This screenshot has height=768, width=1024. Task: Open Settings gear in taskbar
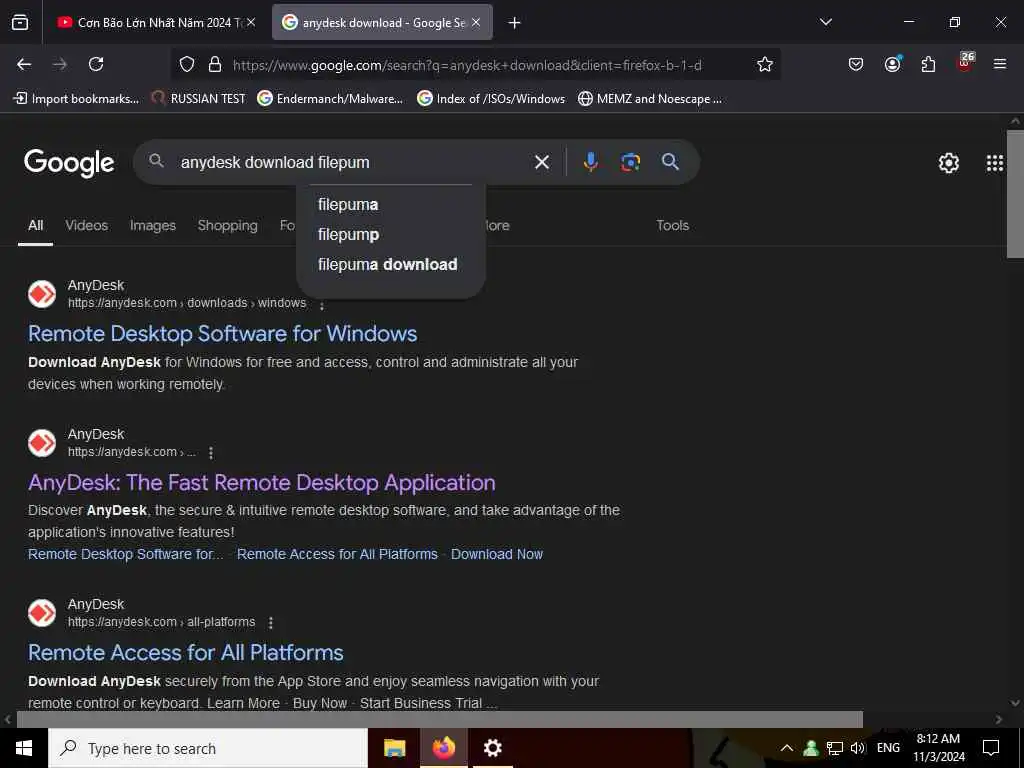click(492, 748)
